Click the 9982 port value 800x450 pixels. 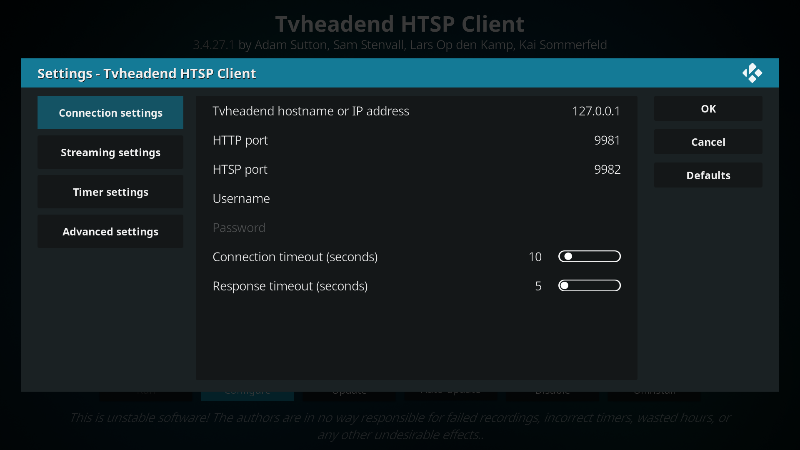(x=607, y=169)
